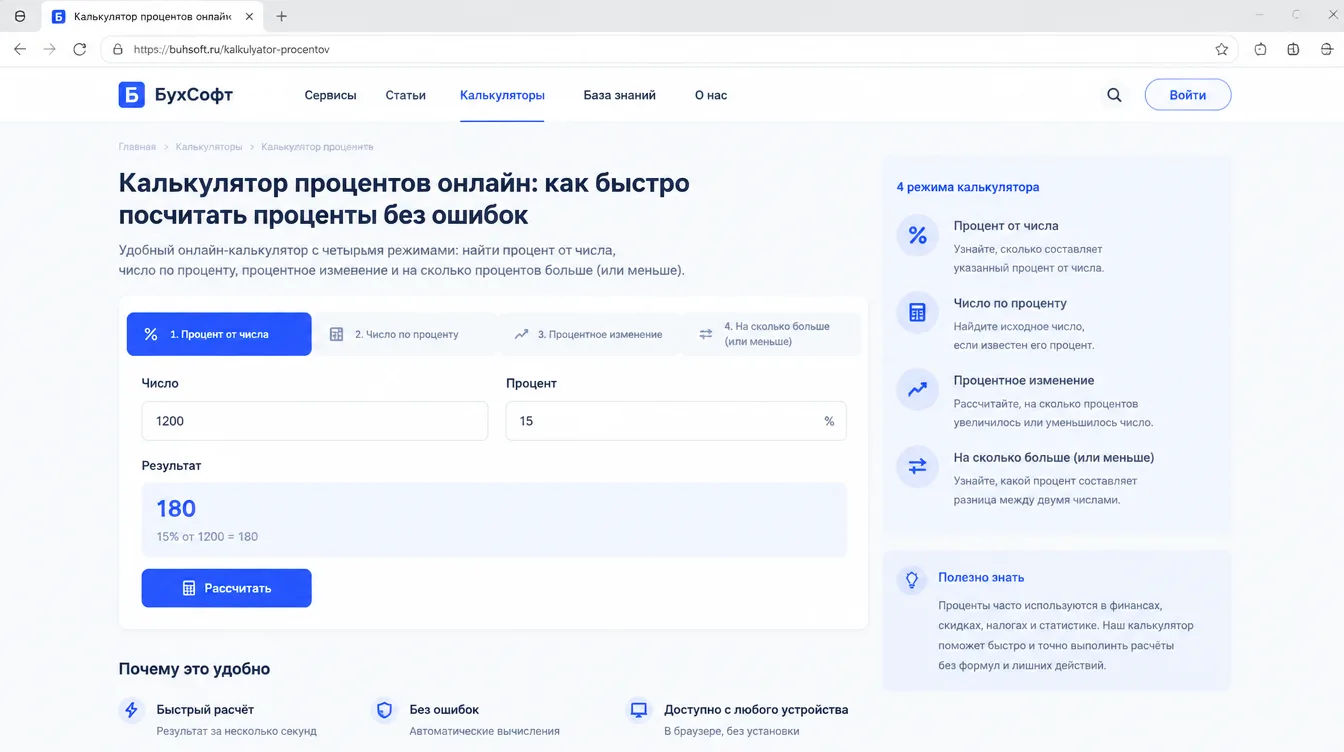This screenshot has width=1344, height=752.
Task: Go to Калькуляторы breadcrumb link
Action: pyautogui.click(x=209, y=147)
